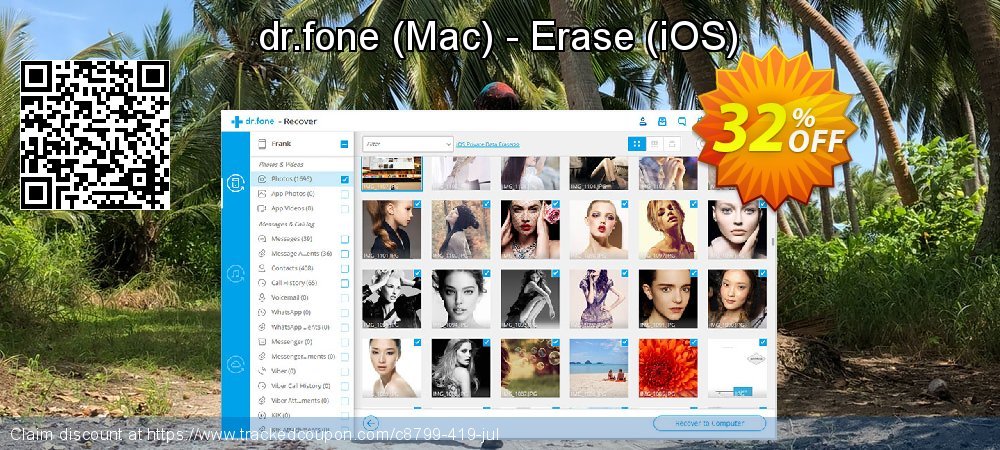
Task: Check the Call History checkbox
Action: (344, 283)
